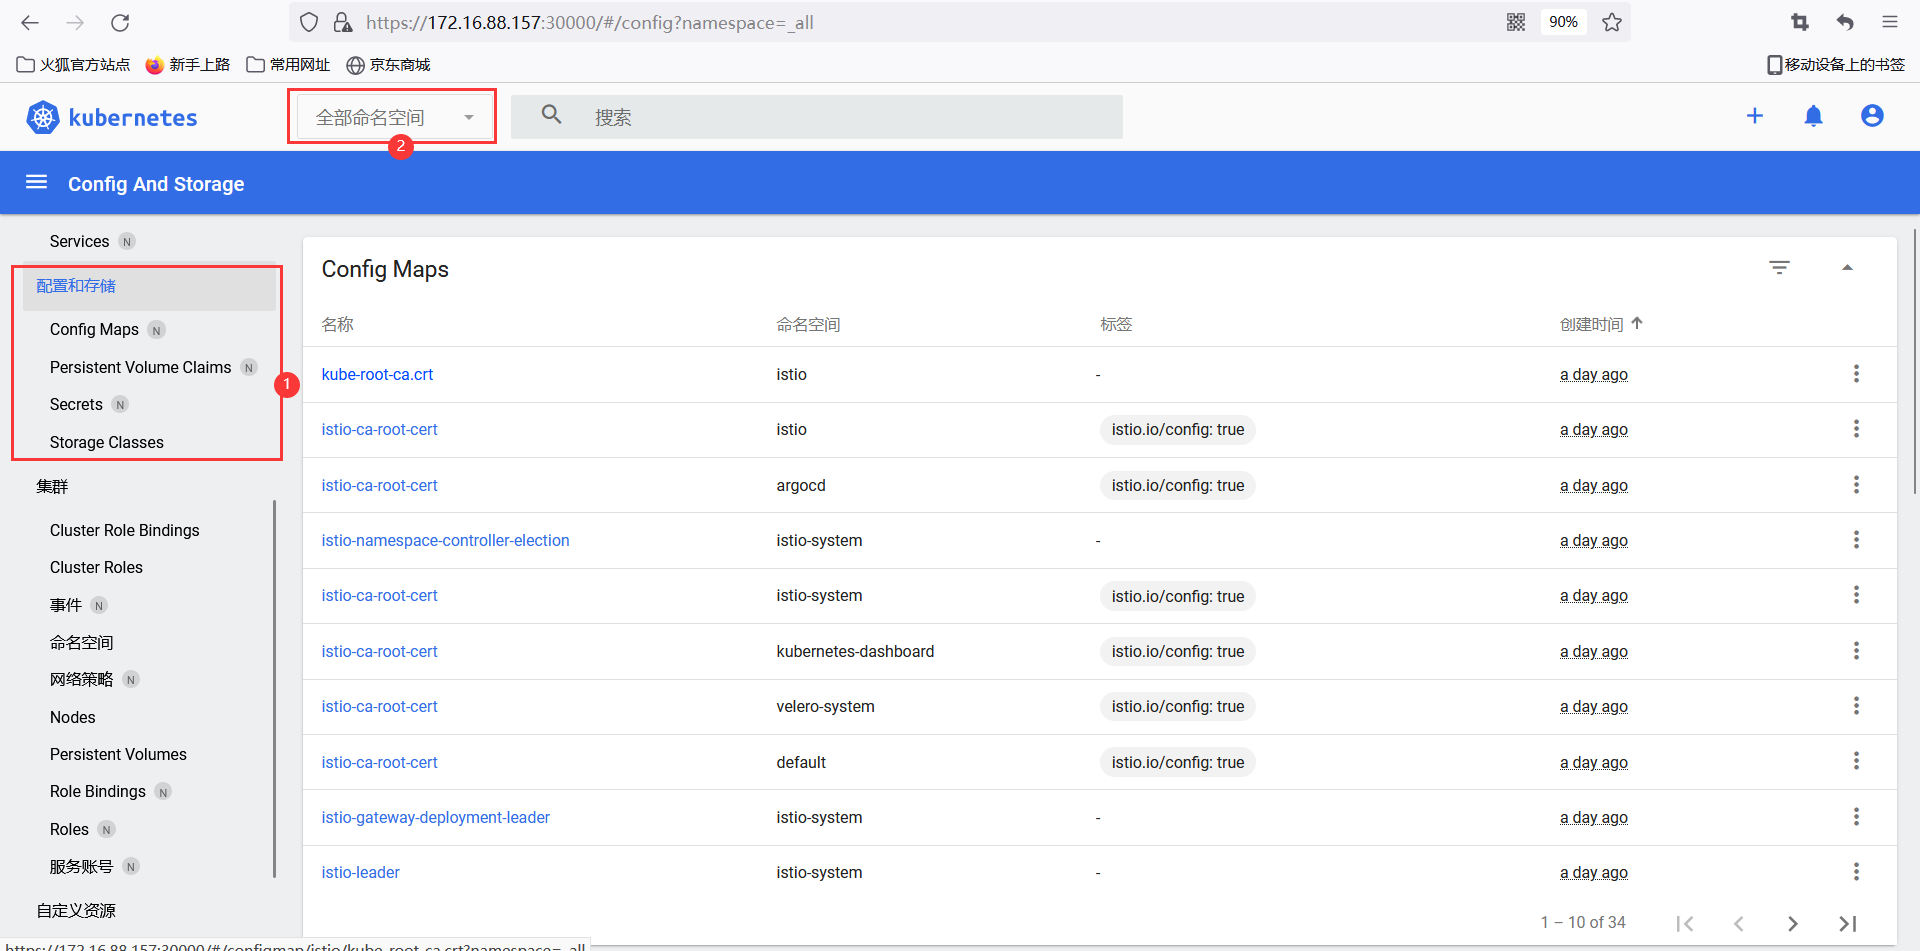Open Persistent Volume Claims in sidebar
Screen dimensions: 1920x951
141,367
